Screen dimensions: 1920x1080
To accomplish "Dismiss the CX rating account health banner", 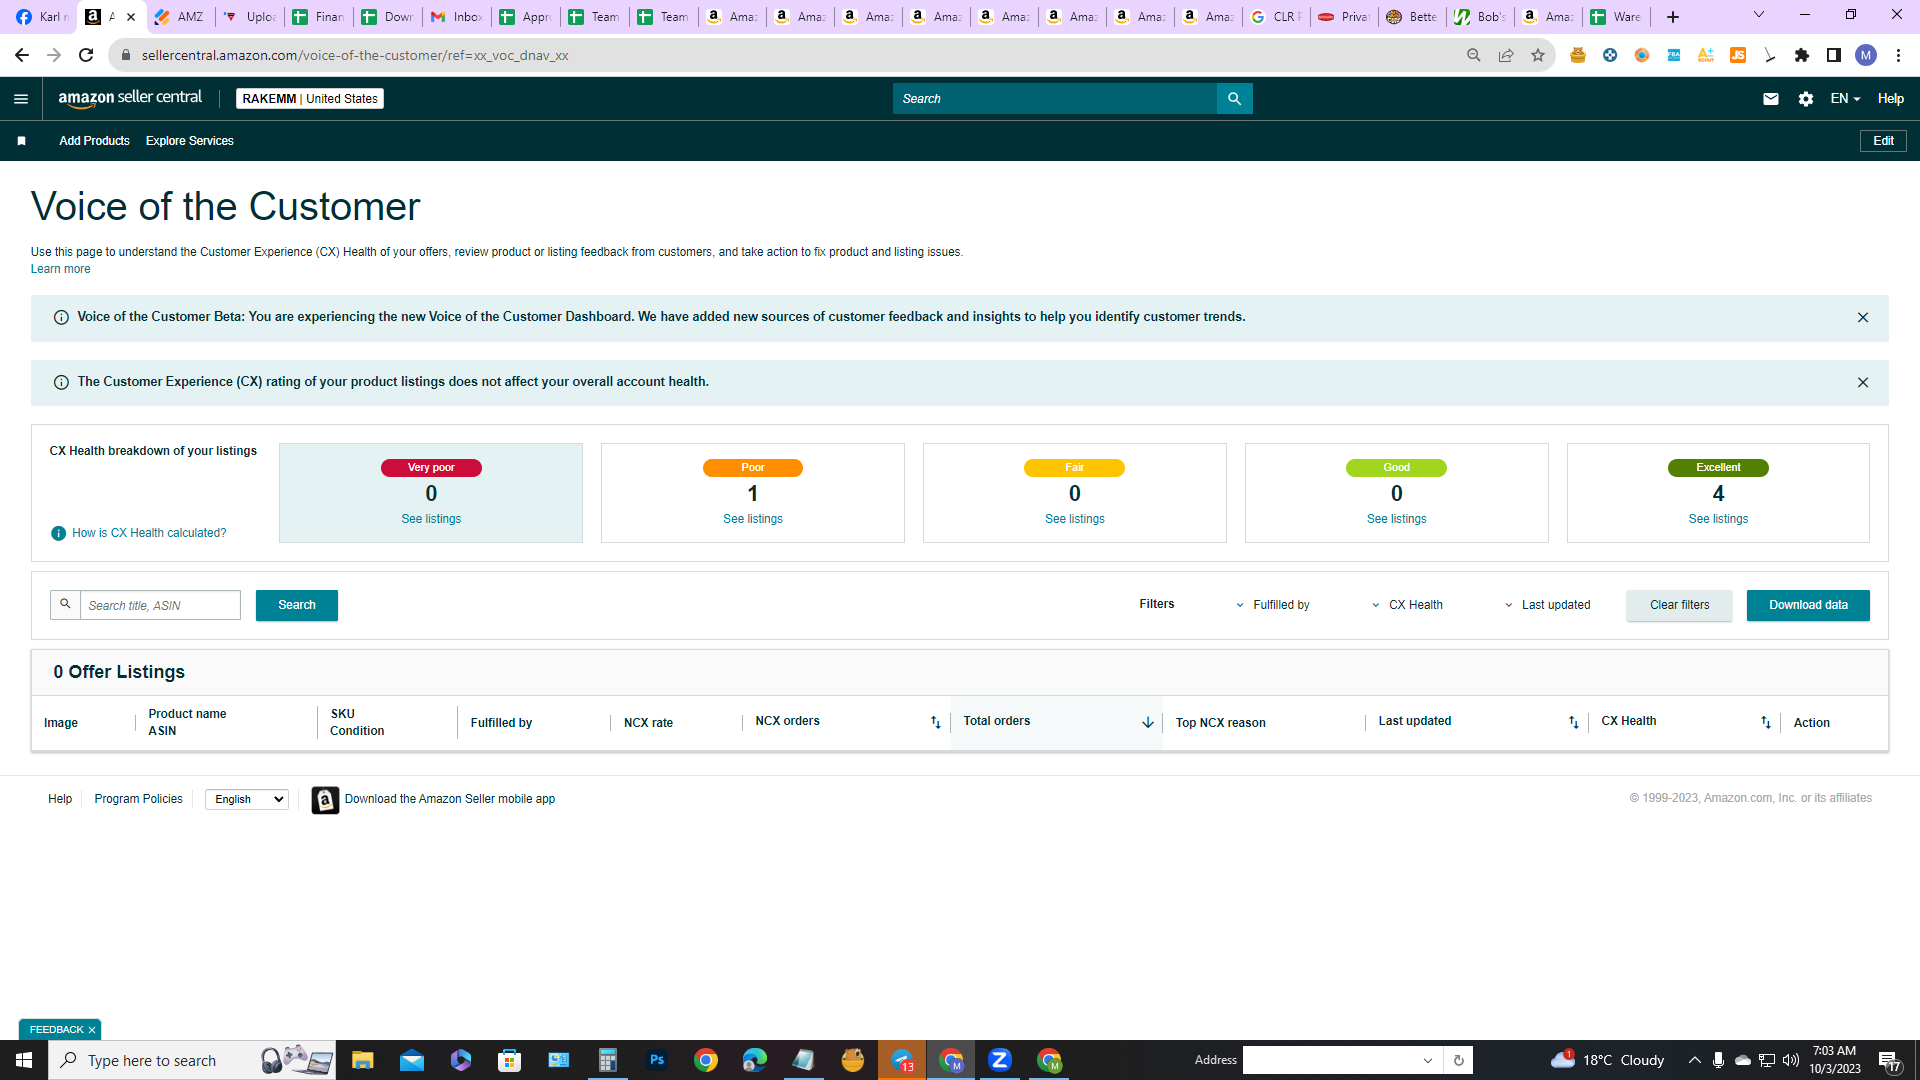I will coord(1862,382).
